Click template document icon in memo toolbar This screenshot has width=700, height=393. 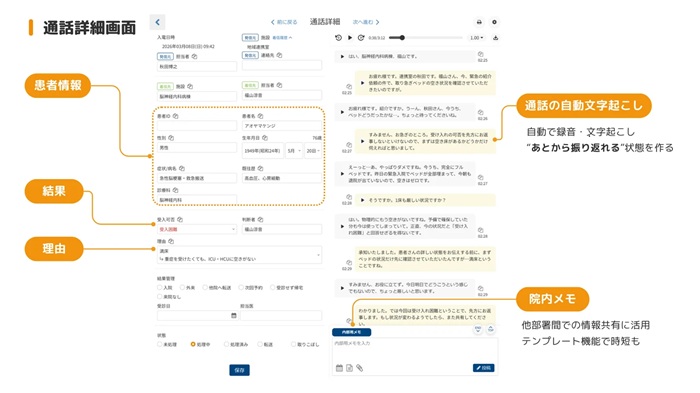(350, 368)
